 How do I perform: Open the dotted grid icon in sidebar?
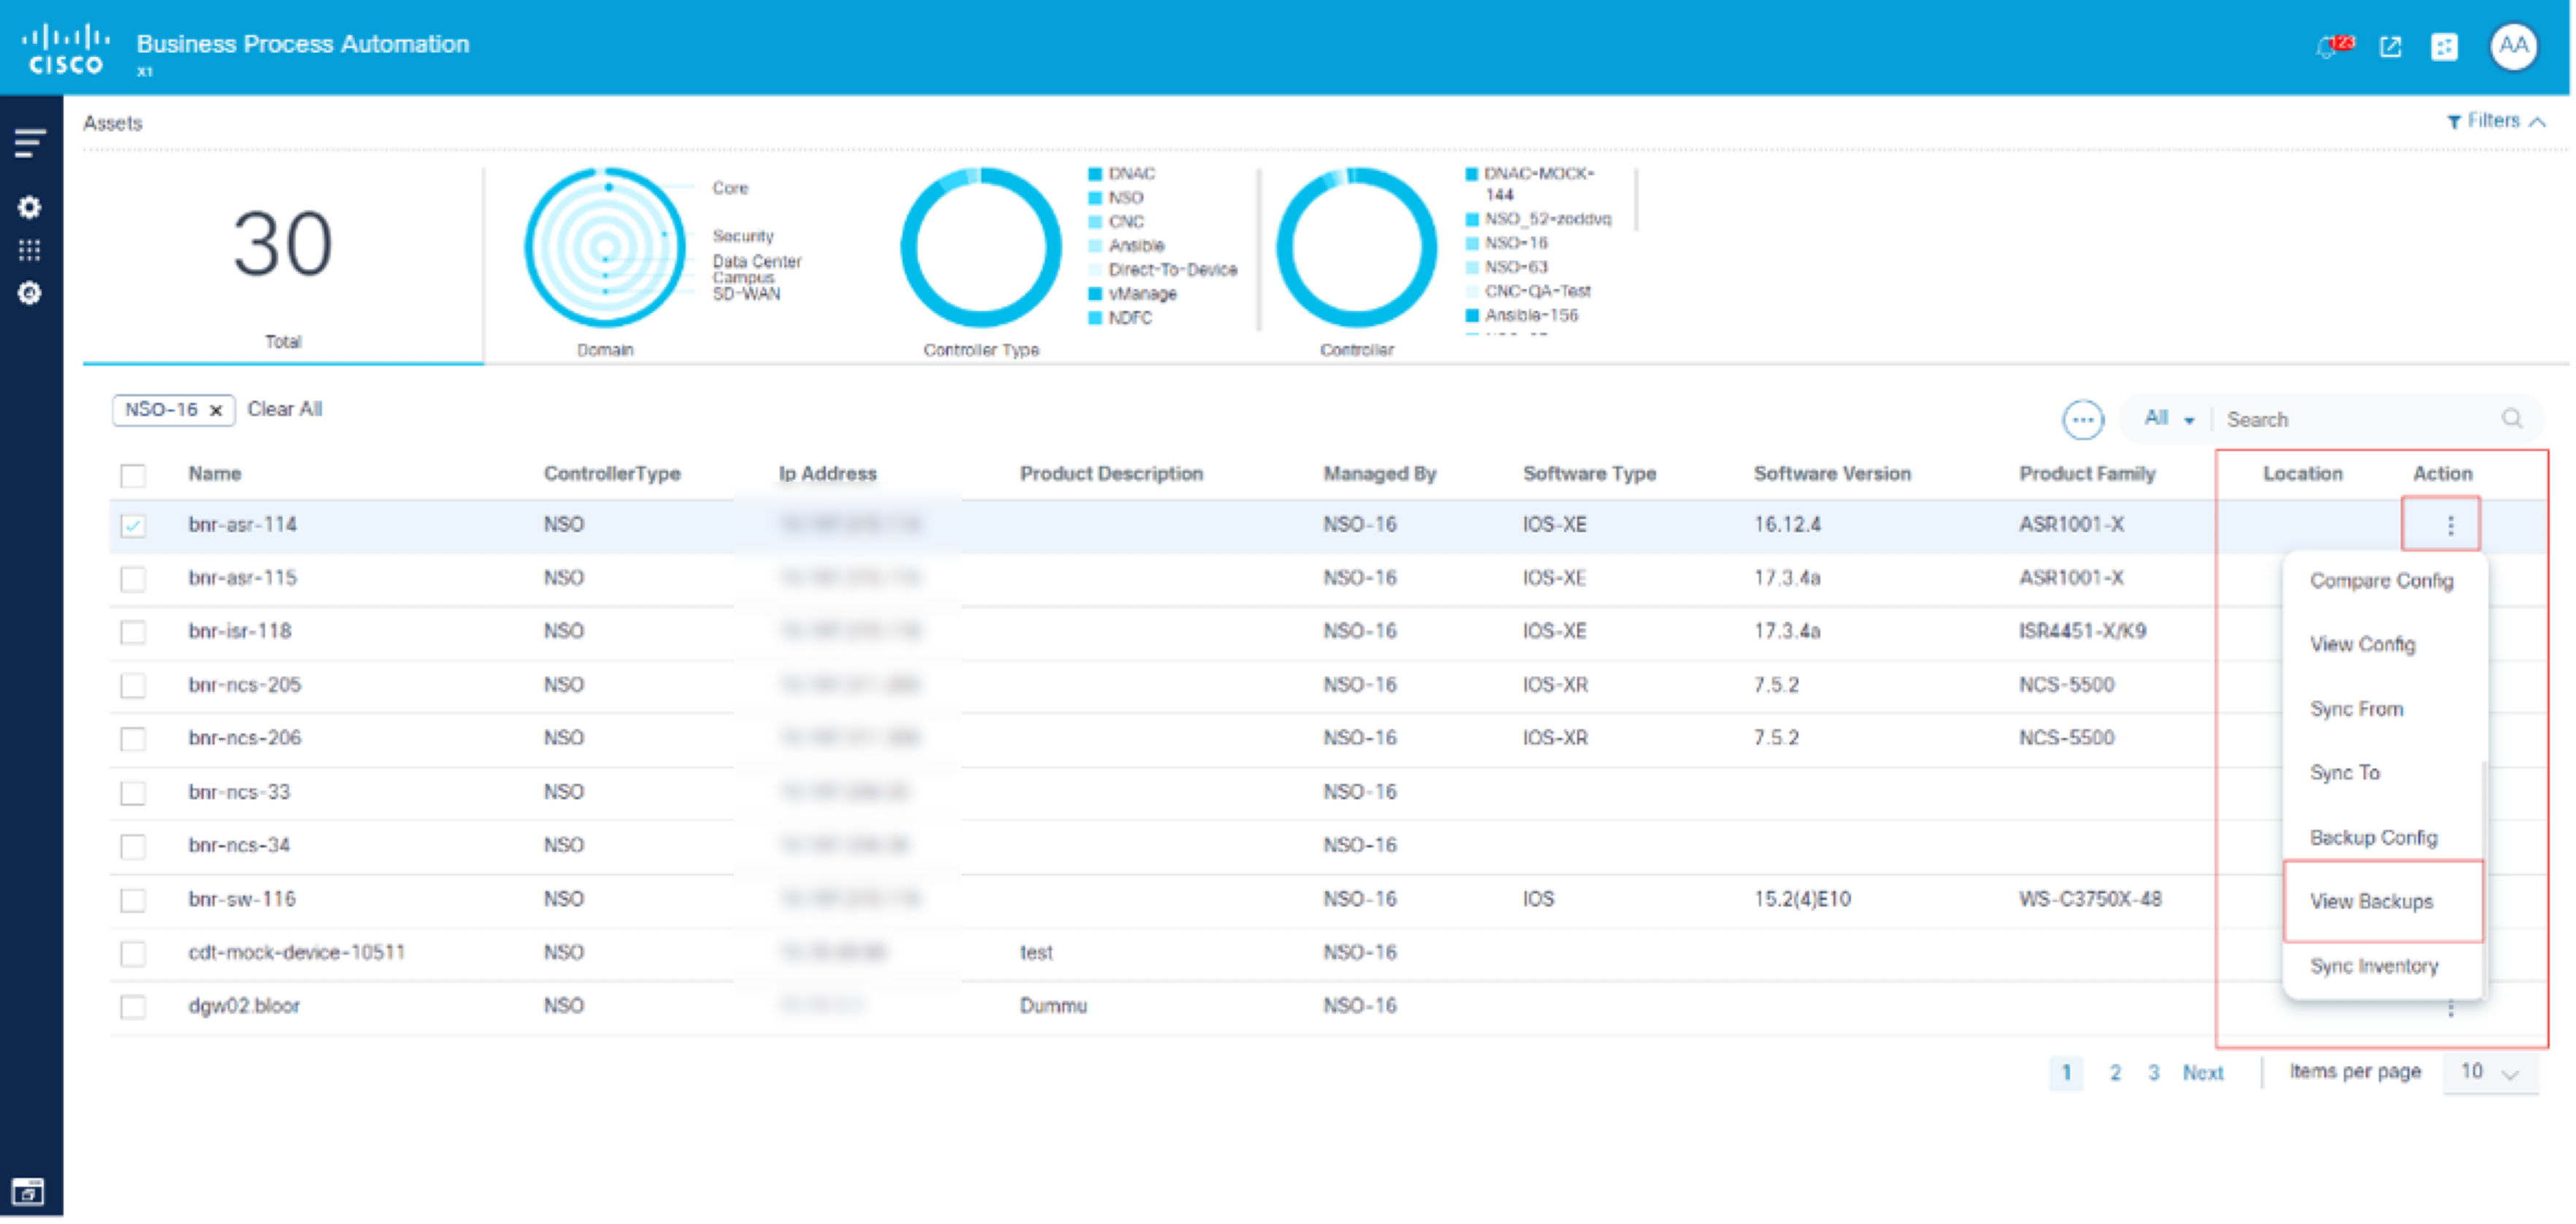click(x=30, y=250)
